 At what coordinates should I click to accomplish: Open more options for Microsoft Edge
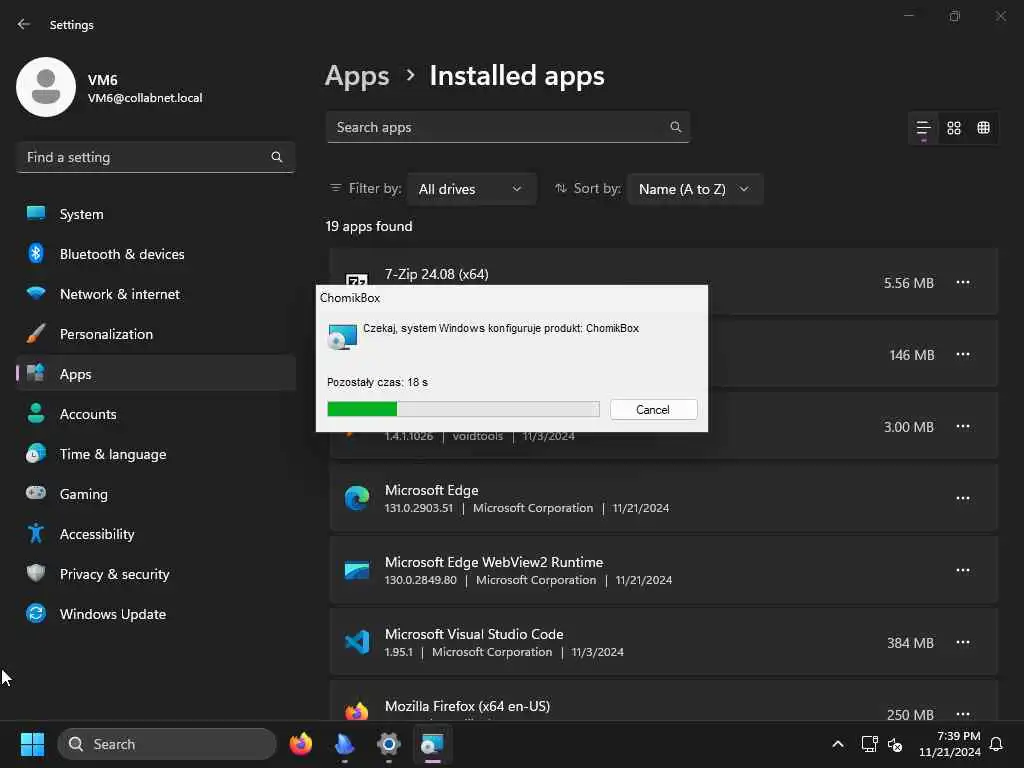click(963, 498)
